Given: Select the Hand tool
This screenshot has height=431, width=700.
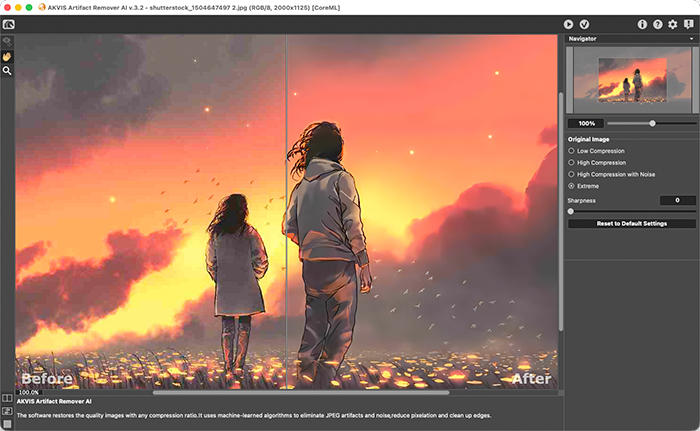Looking at the screenshot, I should (7, 56).
